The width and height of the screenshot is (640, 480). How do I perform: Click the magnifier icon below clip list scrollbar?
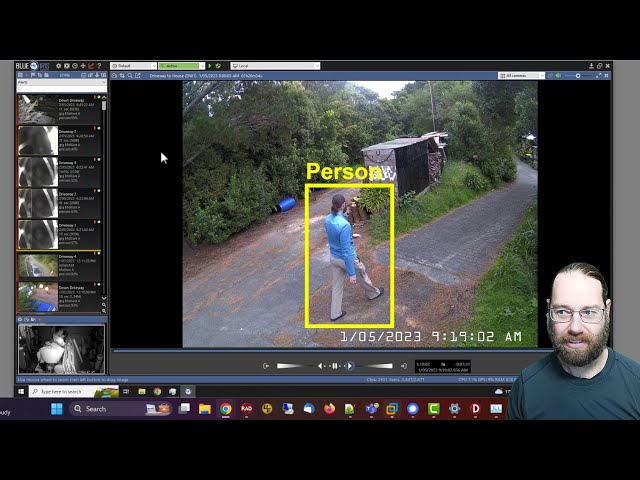point(104,305)
